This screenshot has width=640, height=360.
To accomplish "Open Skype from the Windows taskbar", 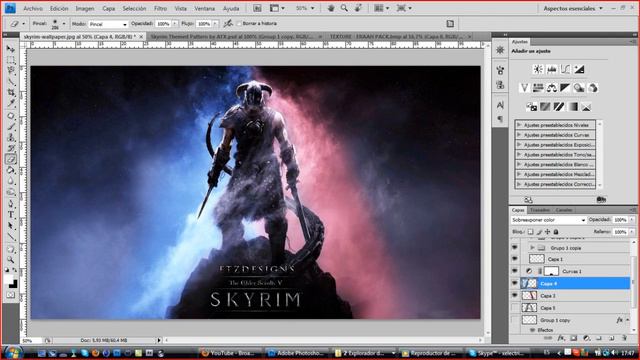I will 497,353.
